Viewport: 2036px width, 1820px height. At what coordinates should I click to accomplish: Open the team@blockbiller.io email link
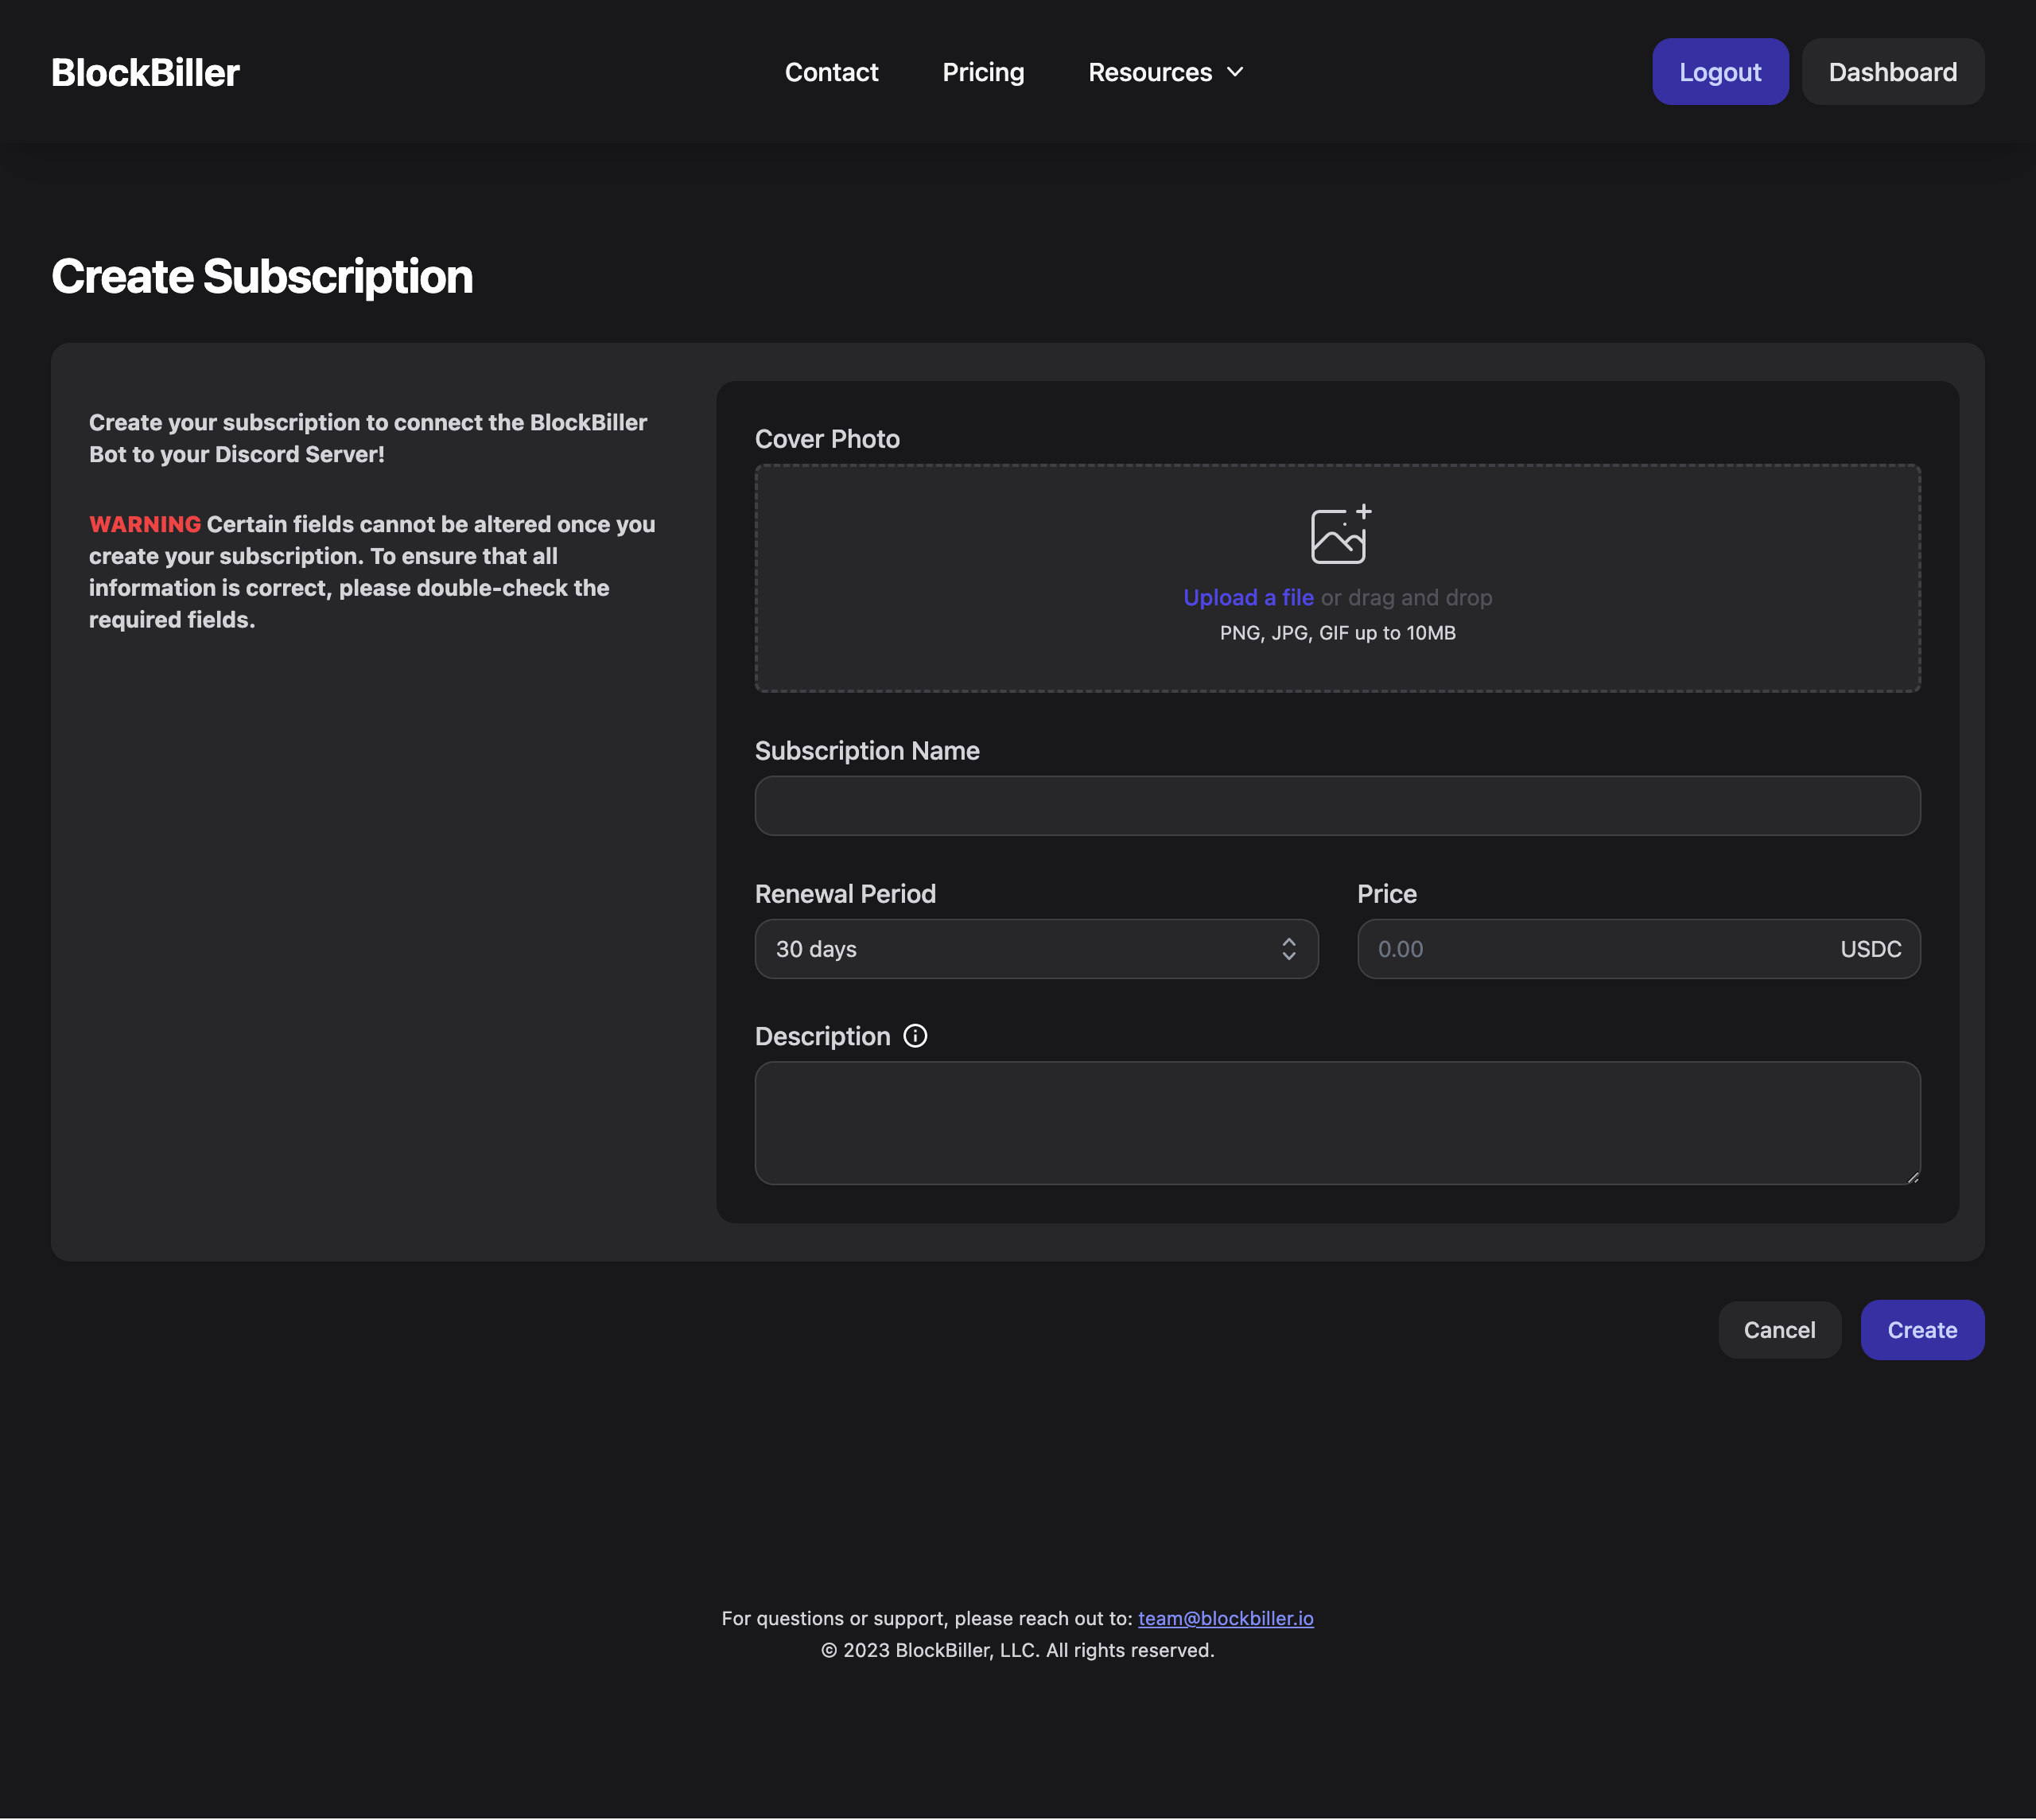(1225, 1618)
